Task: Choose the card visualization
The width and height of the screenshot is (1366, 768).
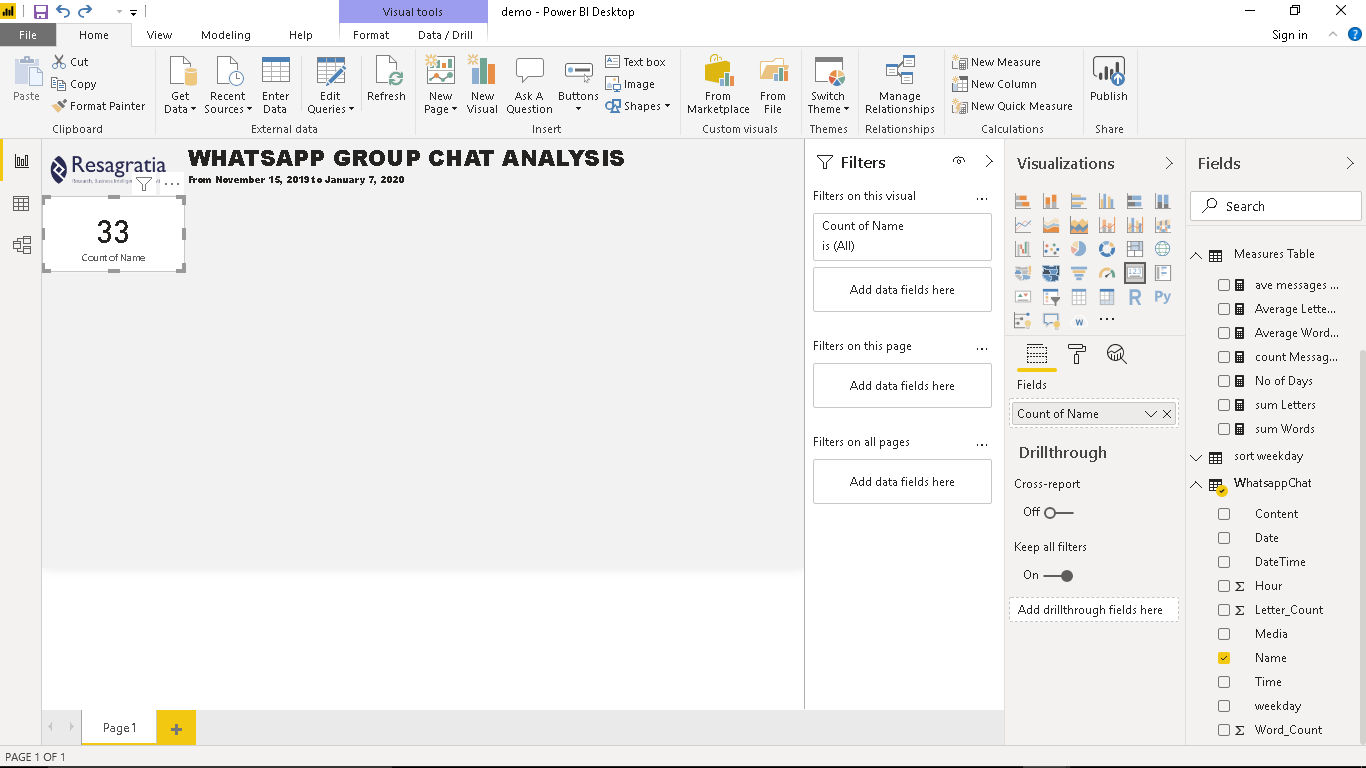Action: coord(1135,273)
